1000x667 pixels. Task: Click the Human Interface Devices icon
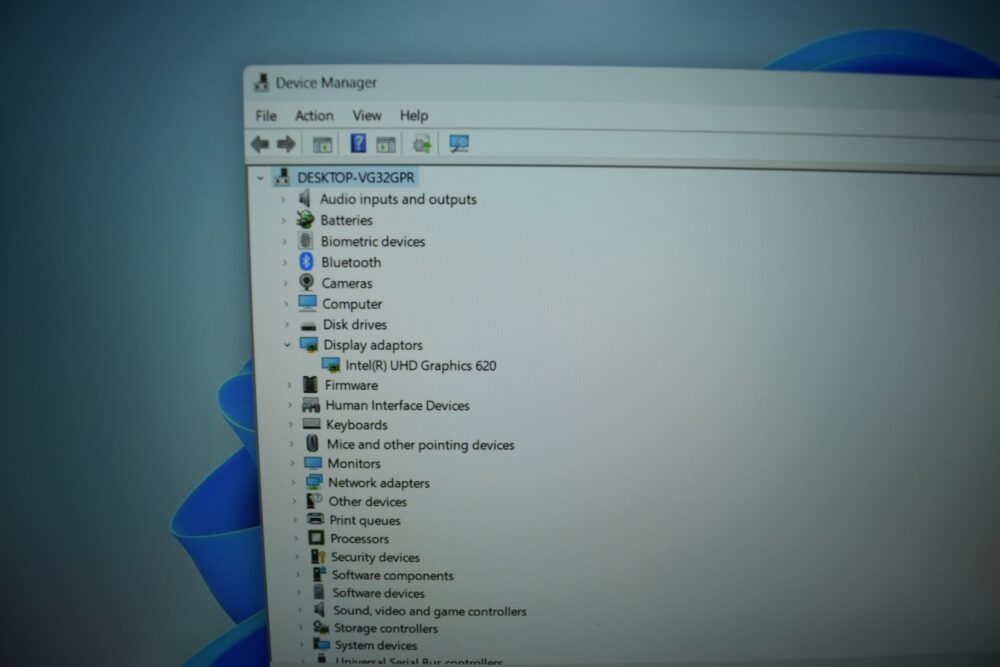coord(311,404)
